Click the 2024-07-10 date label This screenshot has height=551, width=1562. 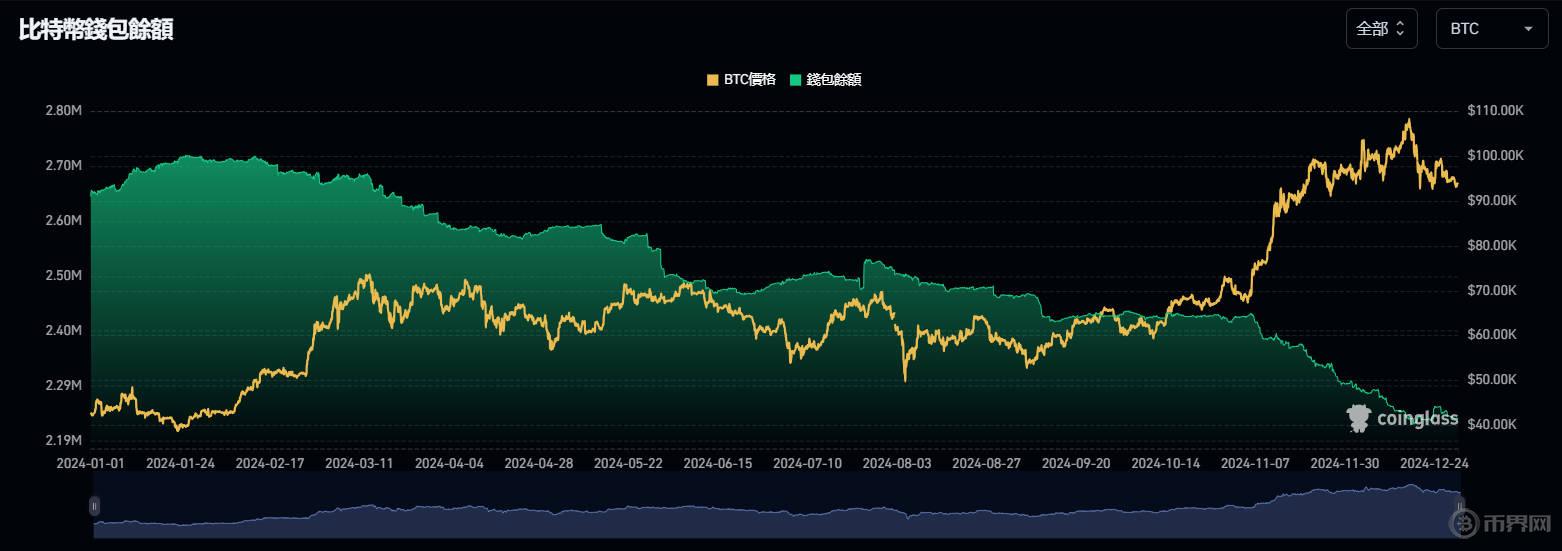[x=808, y=464]
